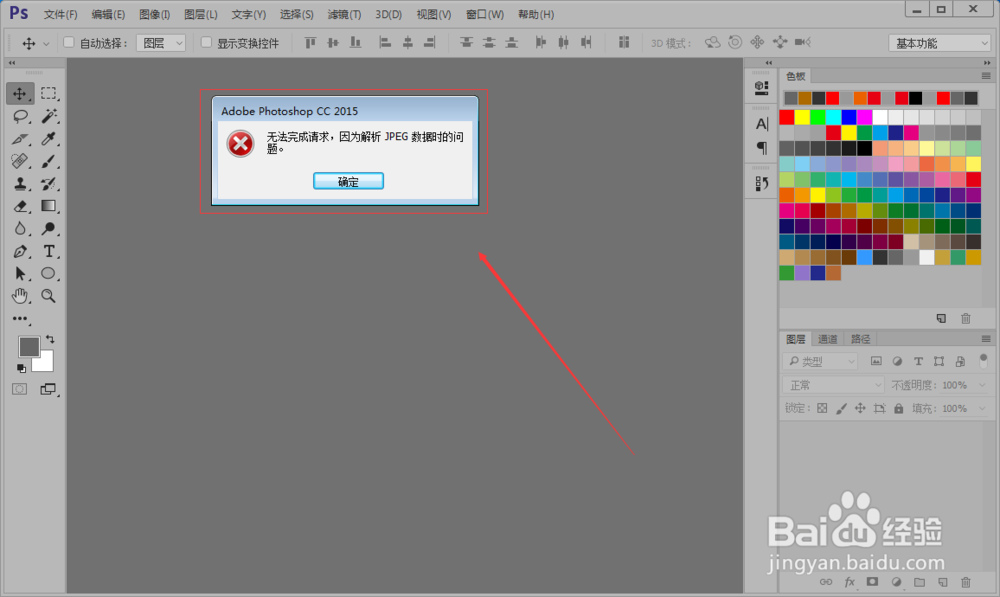Screen dimensions: 1000x597
Task: Filter layers by type layers
Action: tap(918, 362)
